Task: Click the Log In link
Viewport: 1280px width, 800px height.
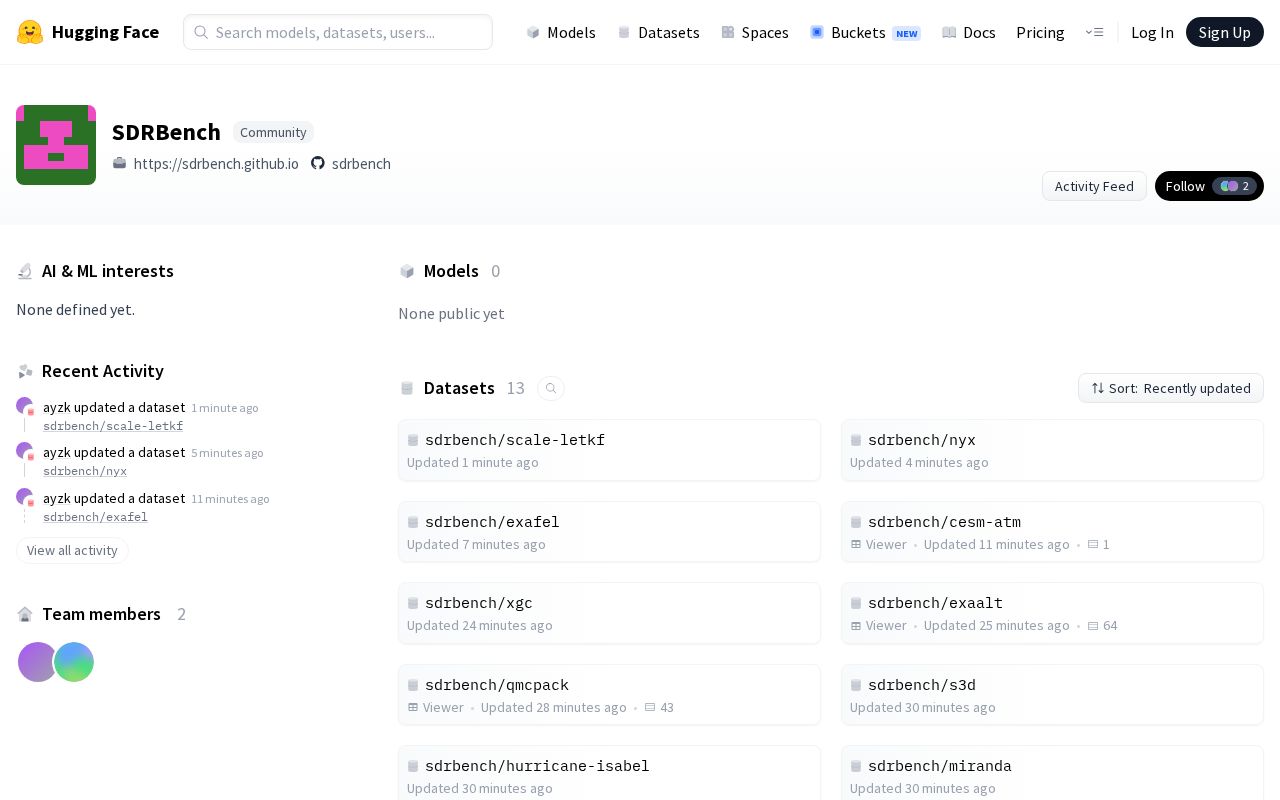Action: [x=1152, y=32]
